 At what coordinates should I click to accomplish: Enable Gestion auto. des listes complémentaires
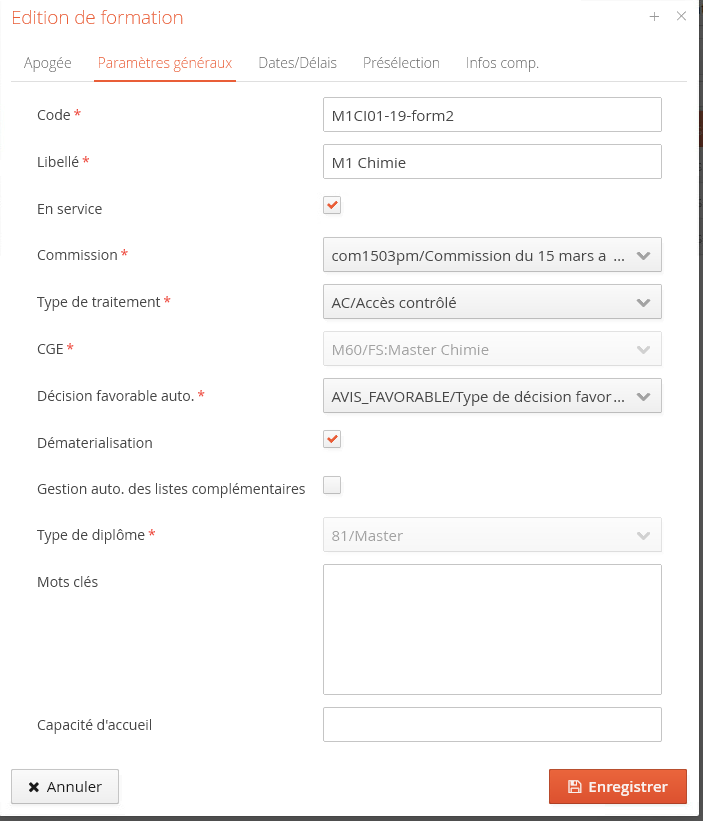pyautogui.click(x=332, y=486)
